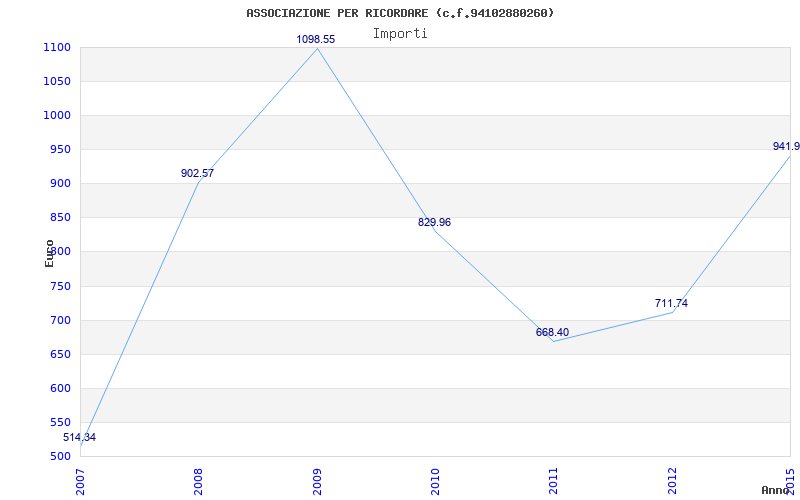This screenshot has height=500, width=800.
Task: Click the 2015 x-axis year label
Action: pyautogui.click(x=790, y=481)
